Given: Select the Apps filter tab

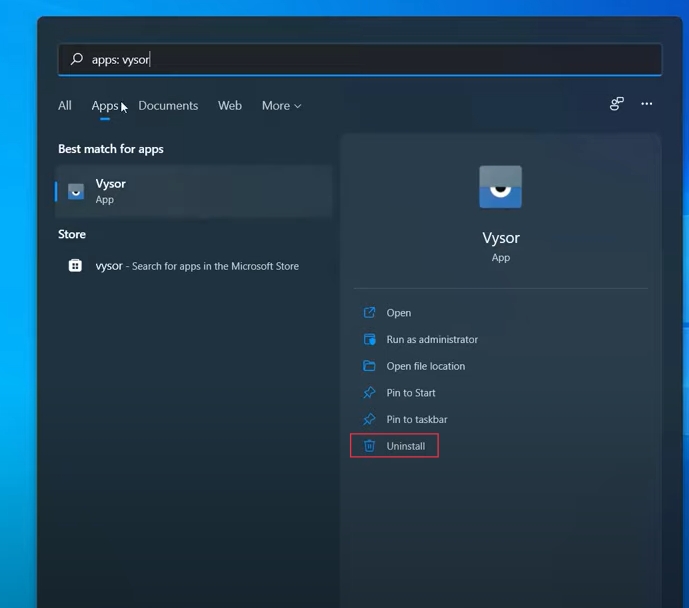Looking at the screenshot, I should [x=105, y=106].
